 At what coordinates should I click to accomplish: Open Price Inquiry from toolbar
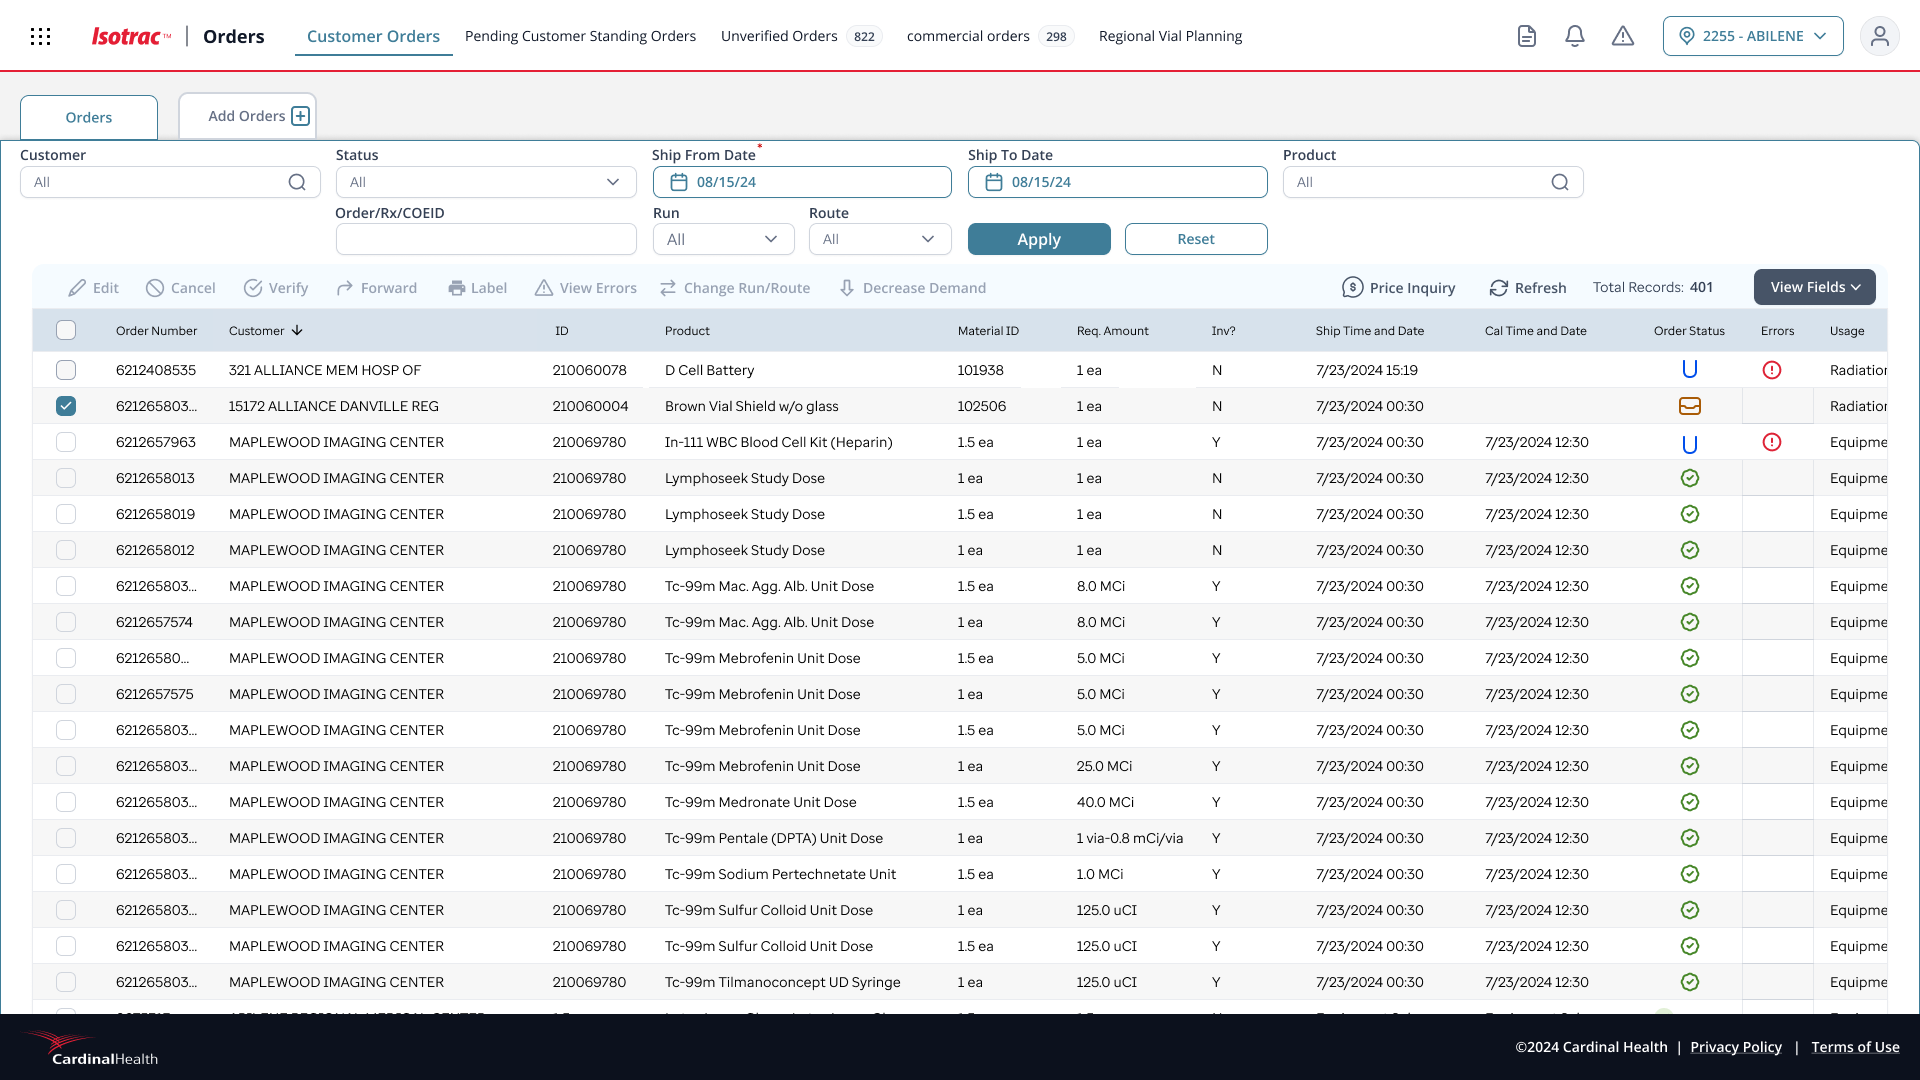tap(1398, 288)
